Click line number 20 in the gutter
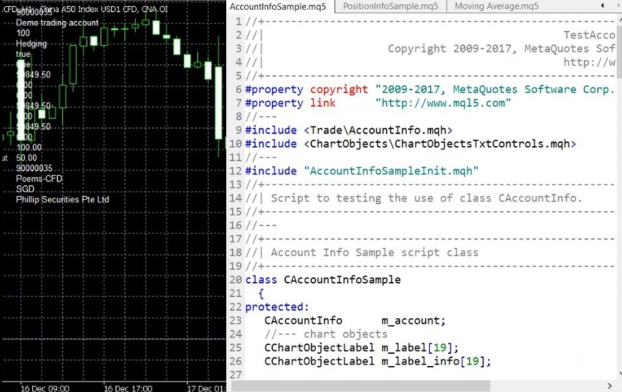Image resolution: width=622 pixels, height=392 pixels. [x=236, y=280]
